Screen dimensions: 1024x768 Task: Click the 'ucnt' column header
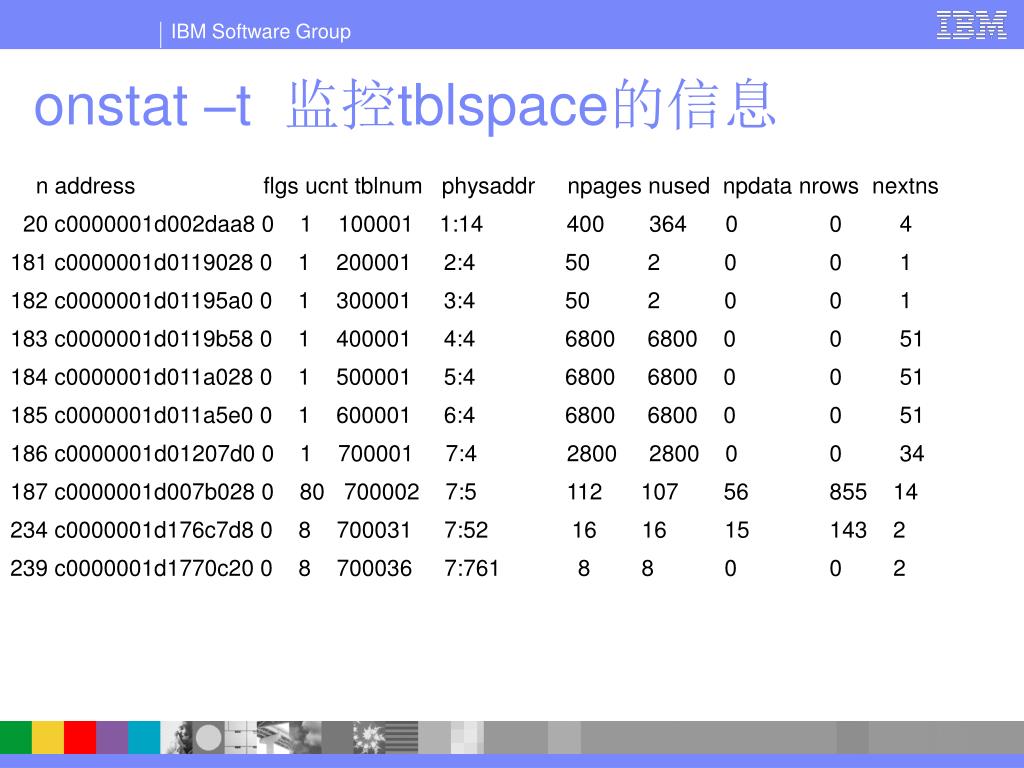(327, 187)
